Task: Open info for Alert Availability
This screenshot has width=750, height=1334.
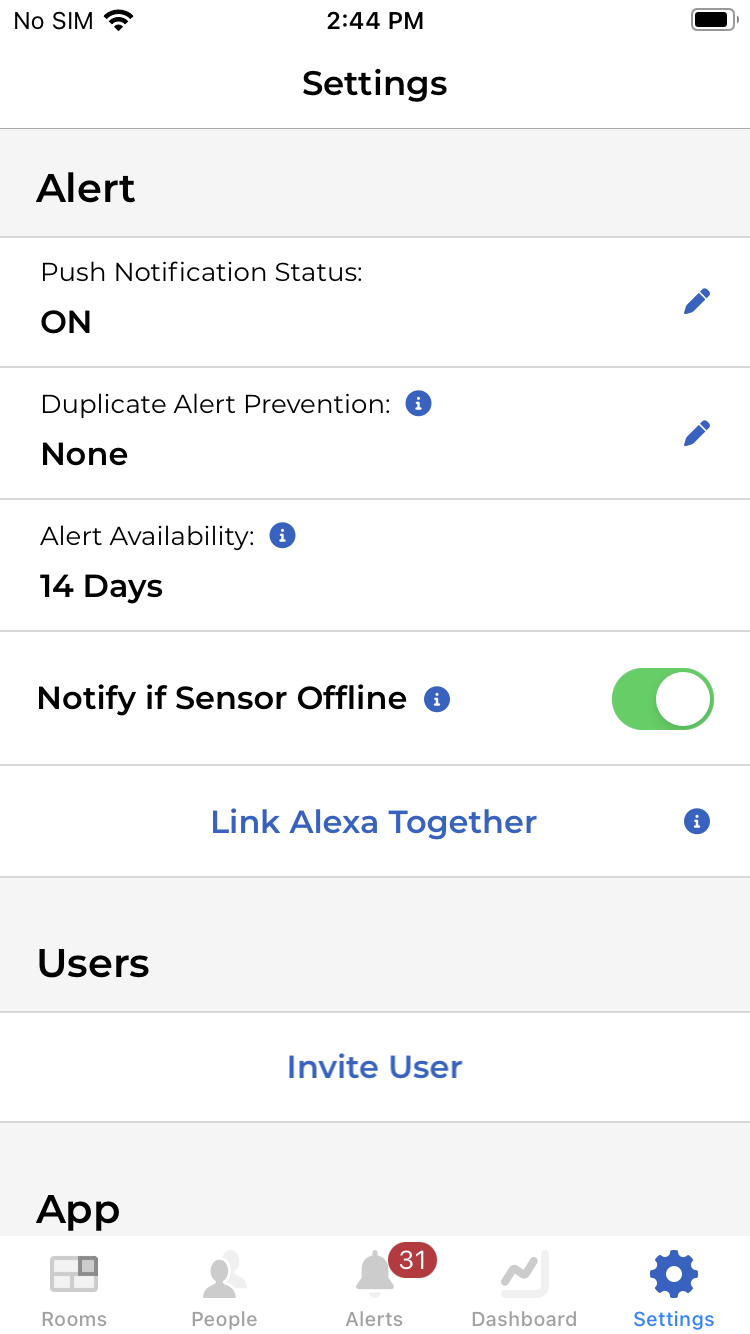Action: [x=283, y=536]
